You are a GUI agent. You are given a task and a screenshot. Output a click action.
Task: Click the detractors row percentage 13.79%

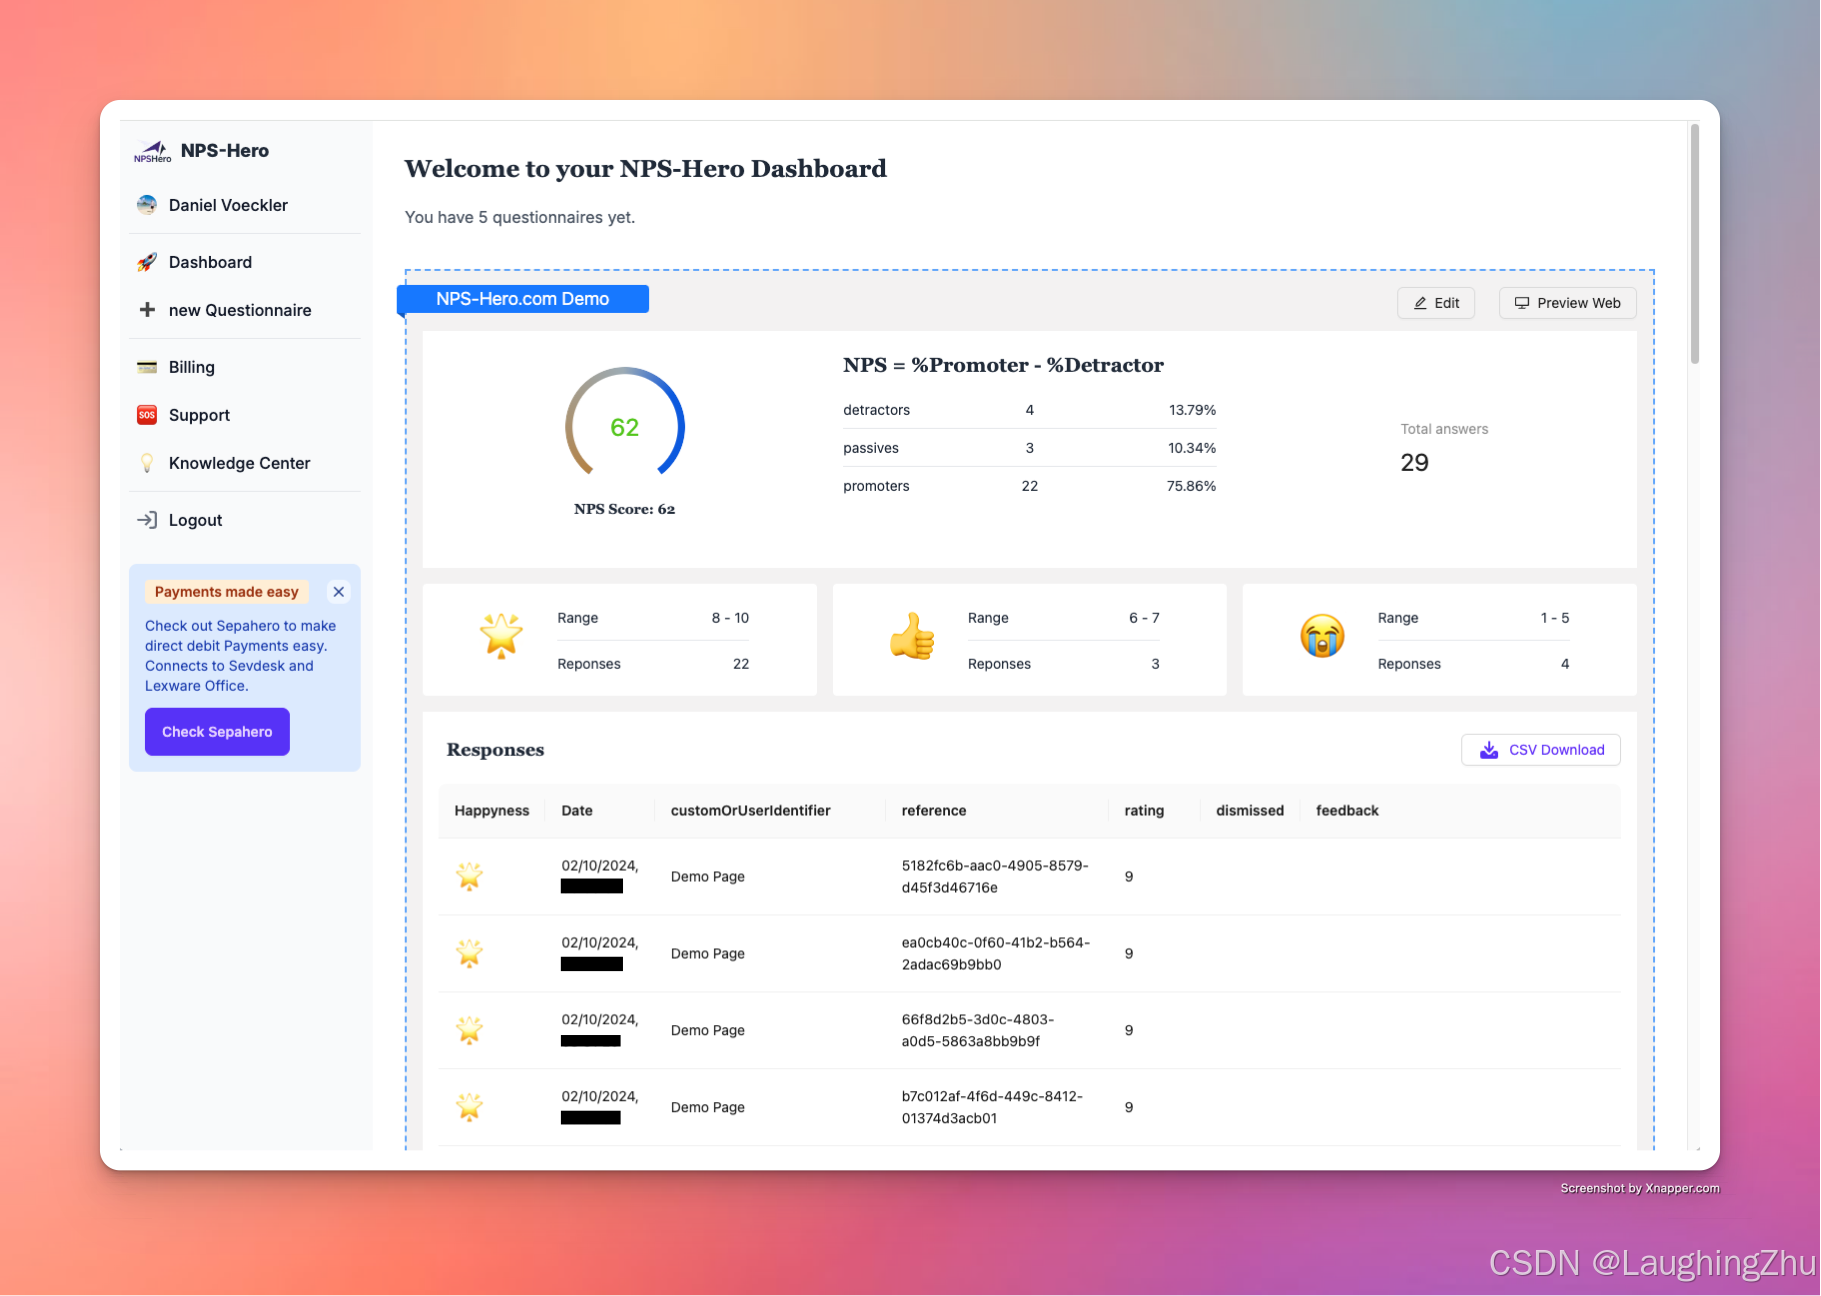[1192, 410]
